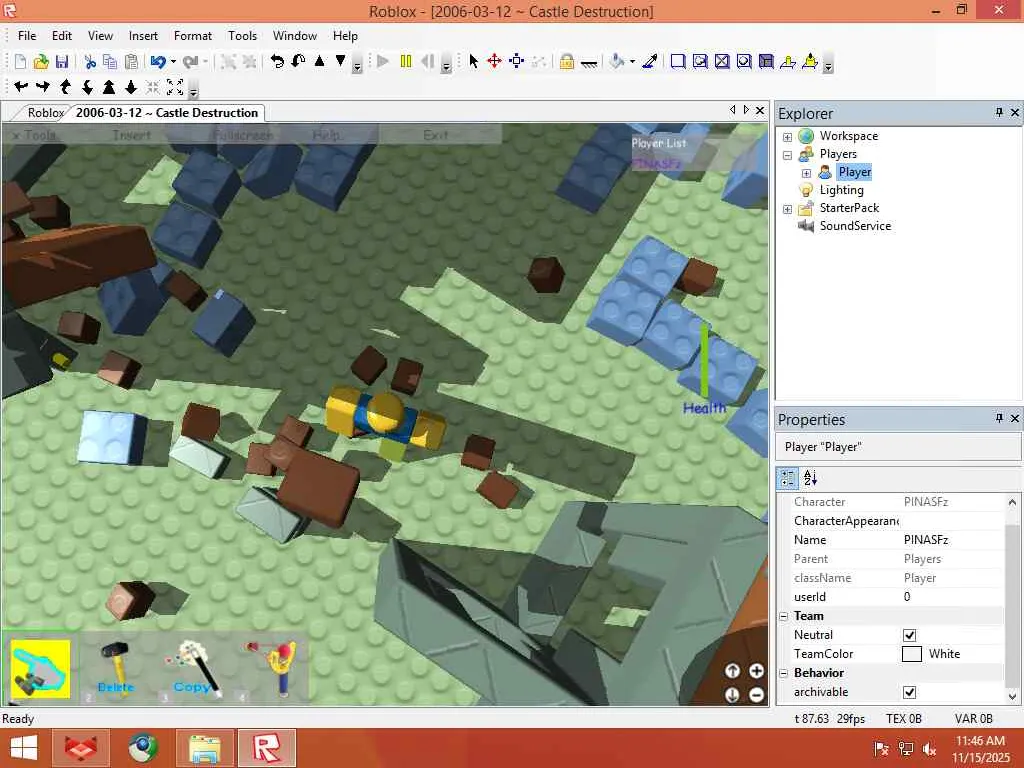
Task: Click the camera tilt up arrow button
Action: pos(732,671)
